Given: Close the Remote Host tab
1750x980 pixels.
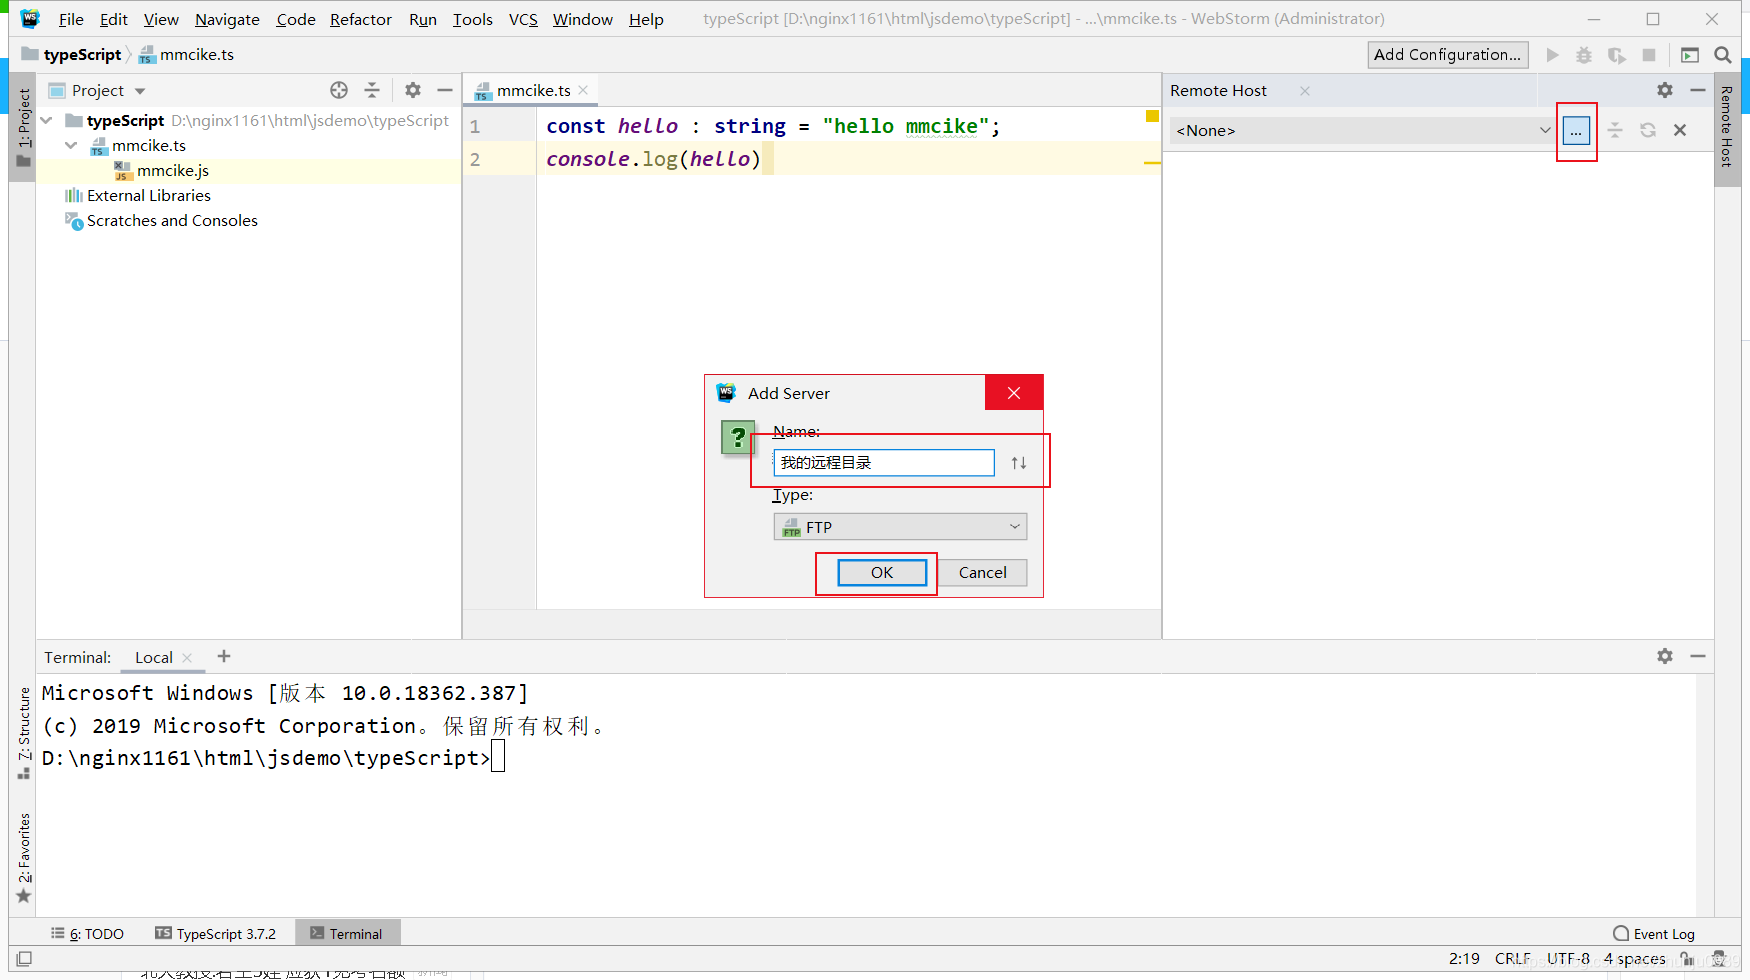Looking at the screenshot, I should coord(1305,91).
